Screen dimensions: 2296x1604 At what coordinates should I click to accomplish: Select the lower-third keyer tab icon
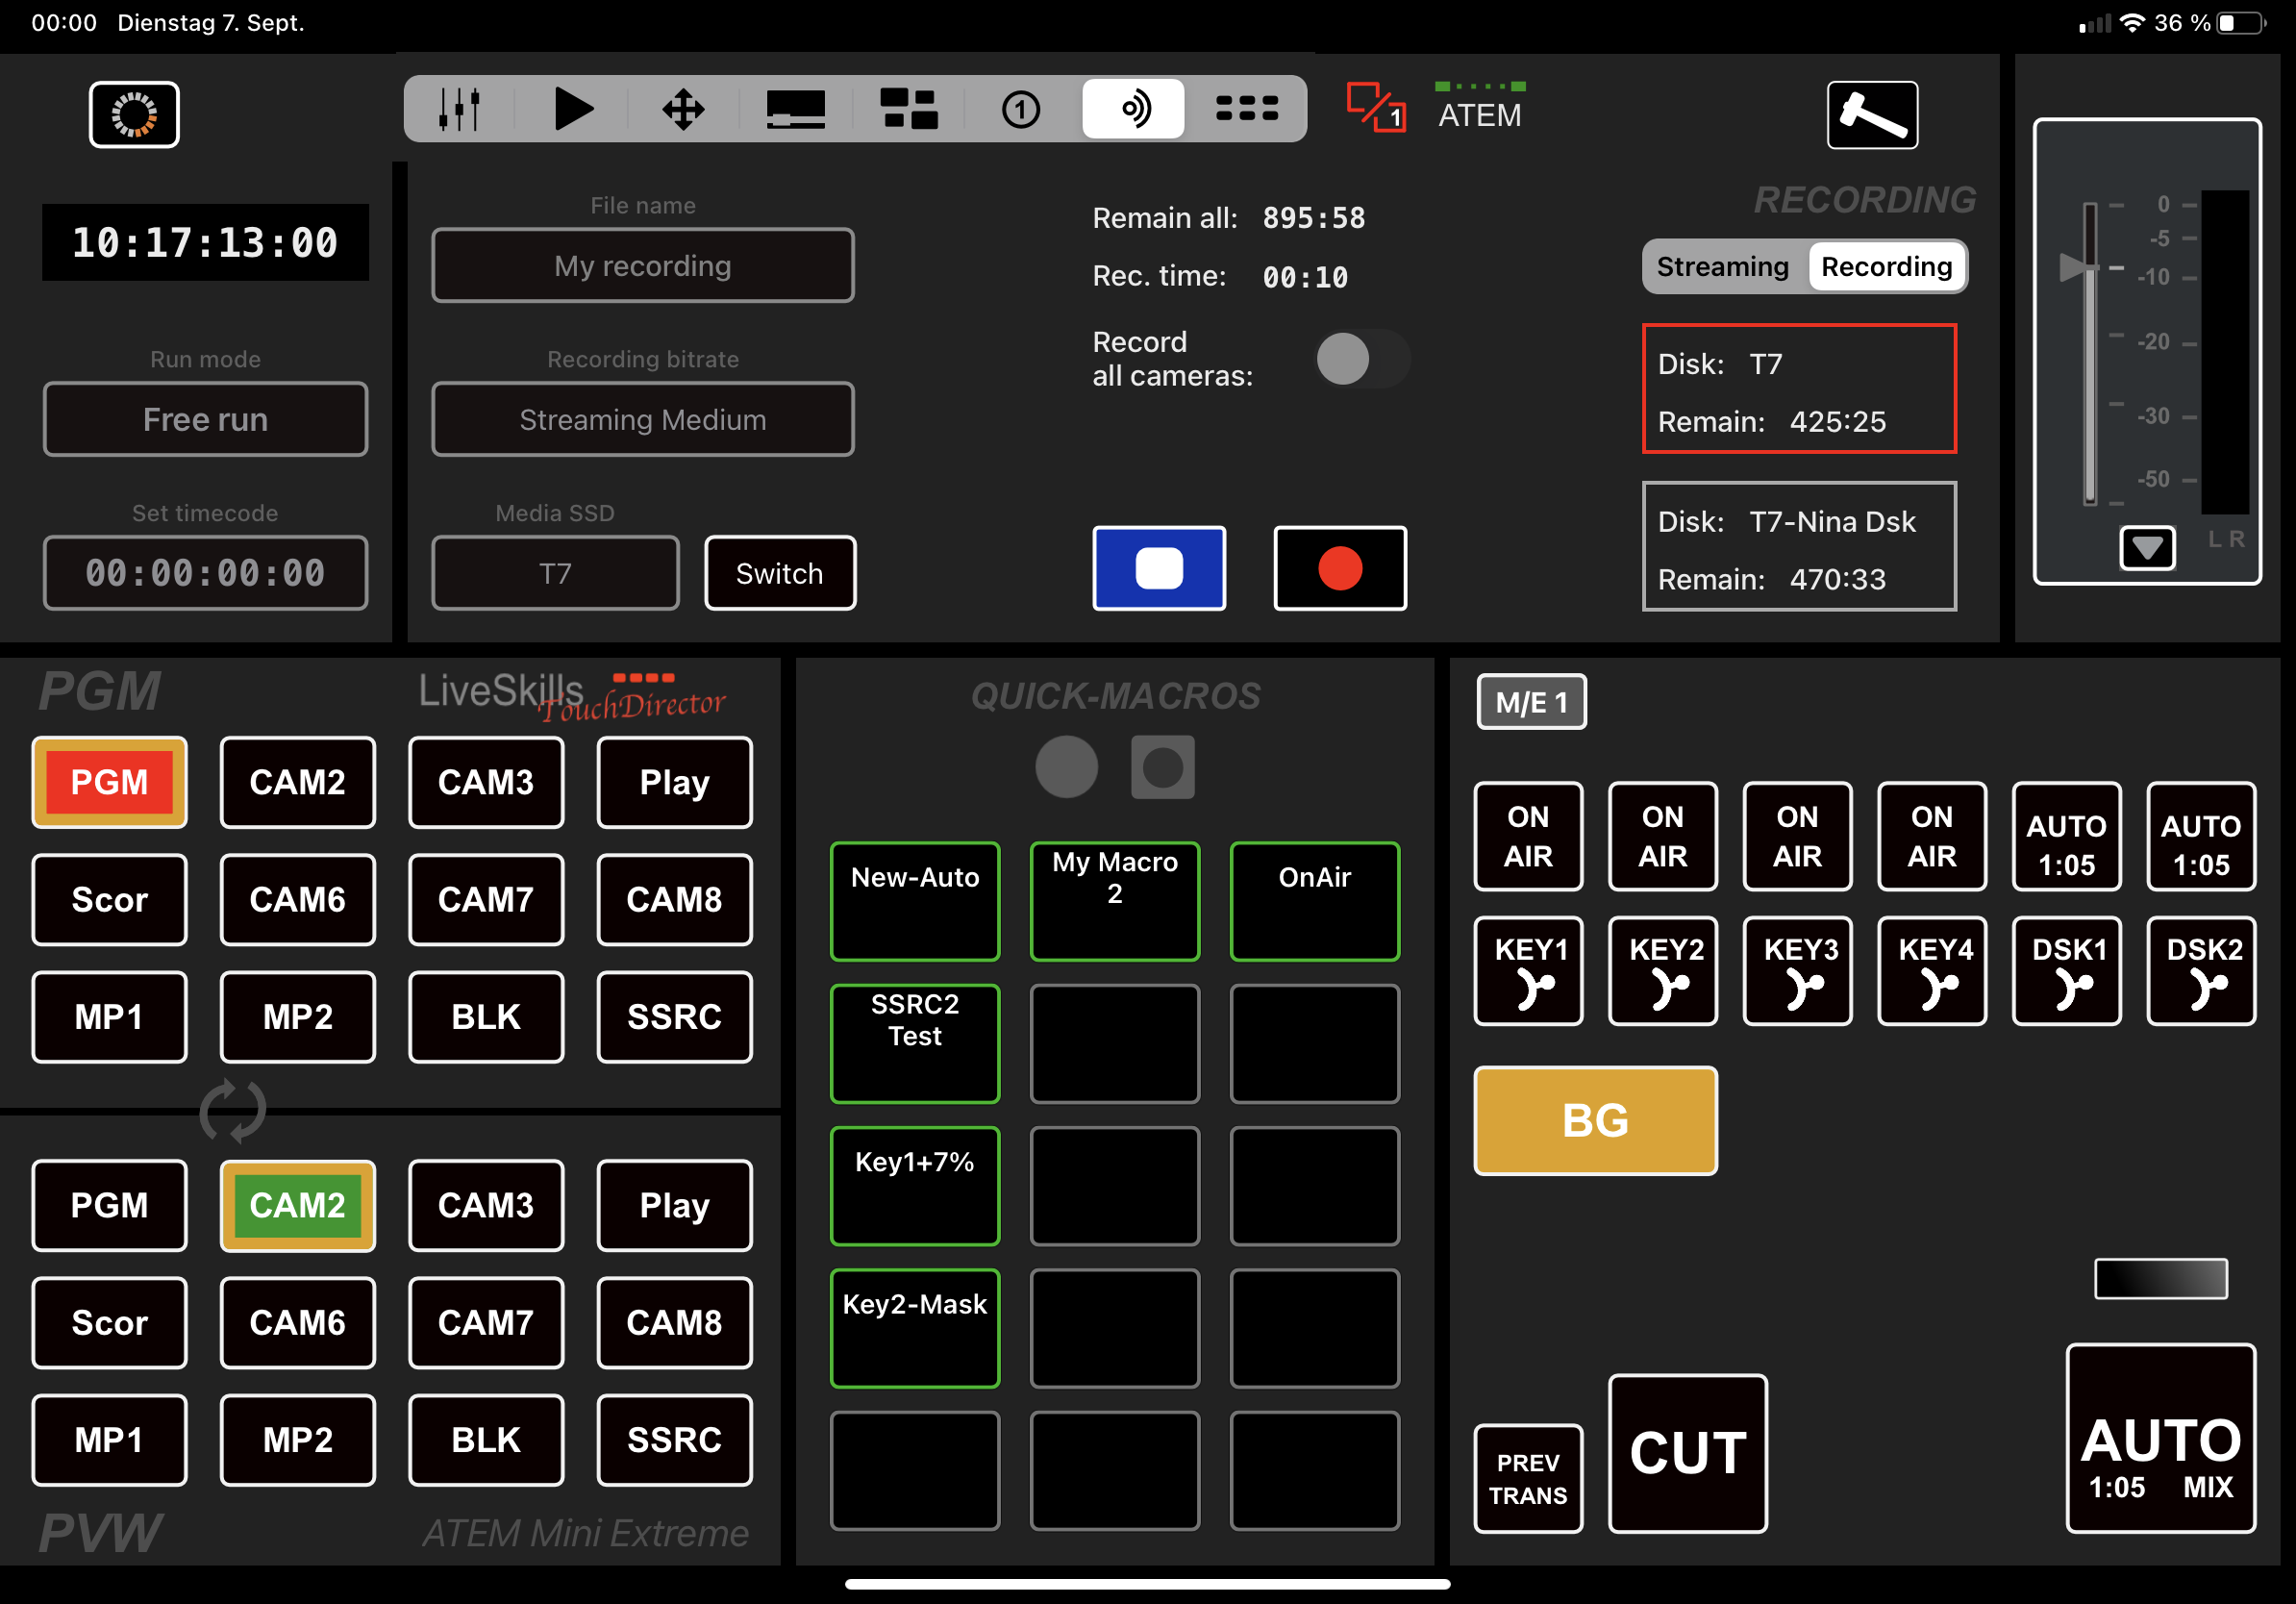(796, 108)
